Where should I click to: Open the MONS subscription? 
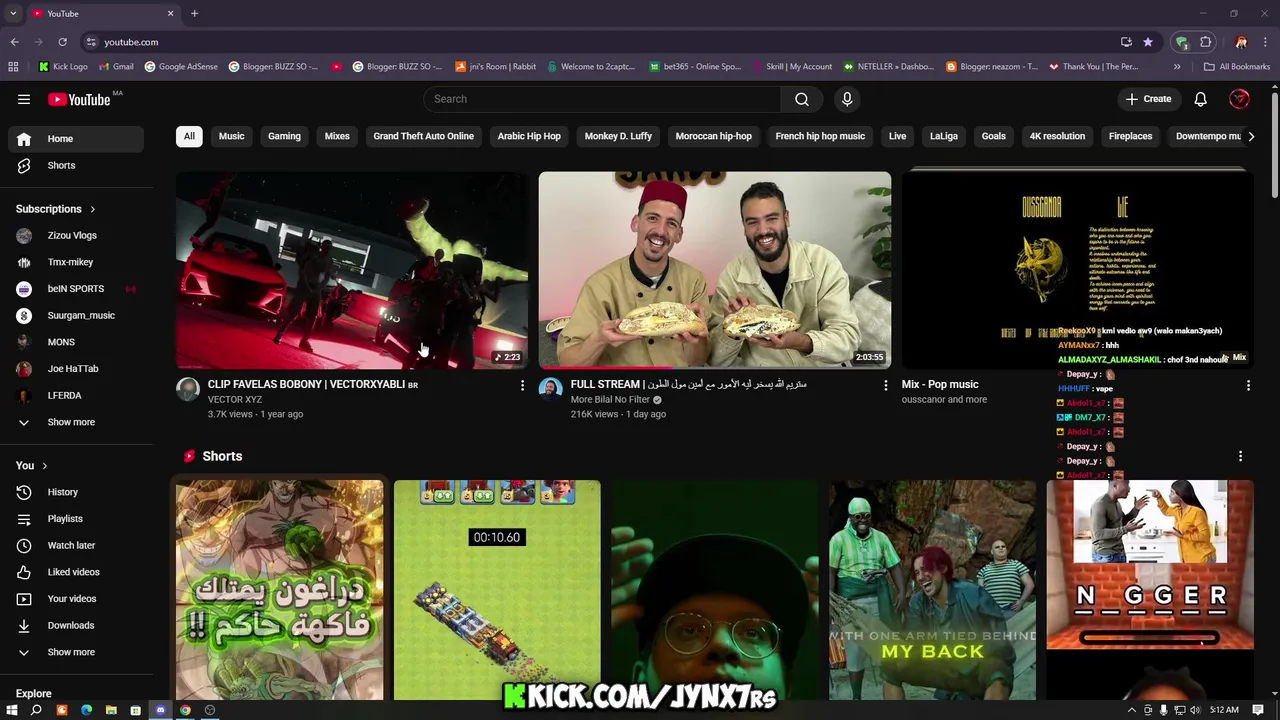click(78, 342)
